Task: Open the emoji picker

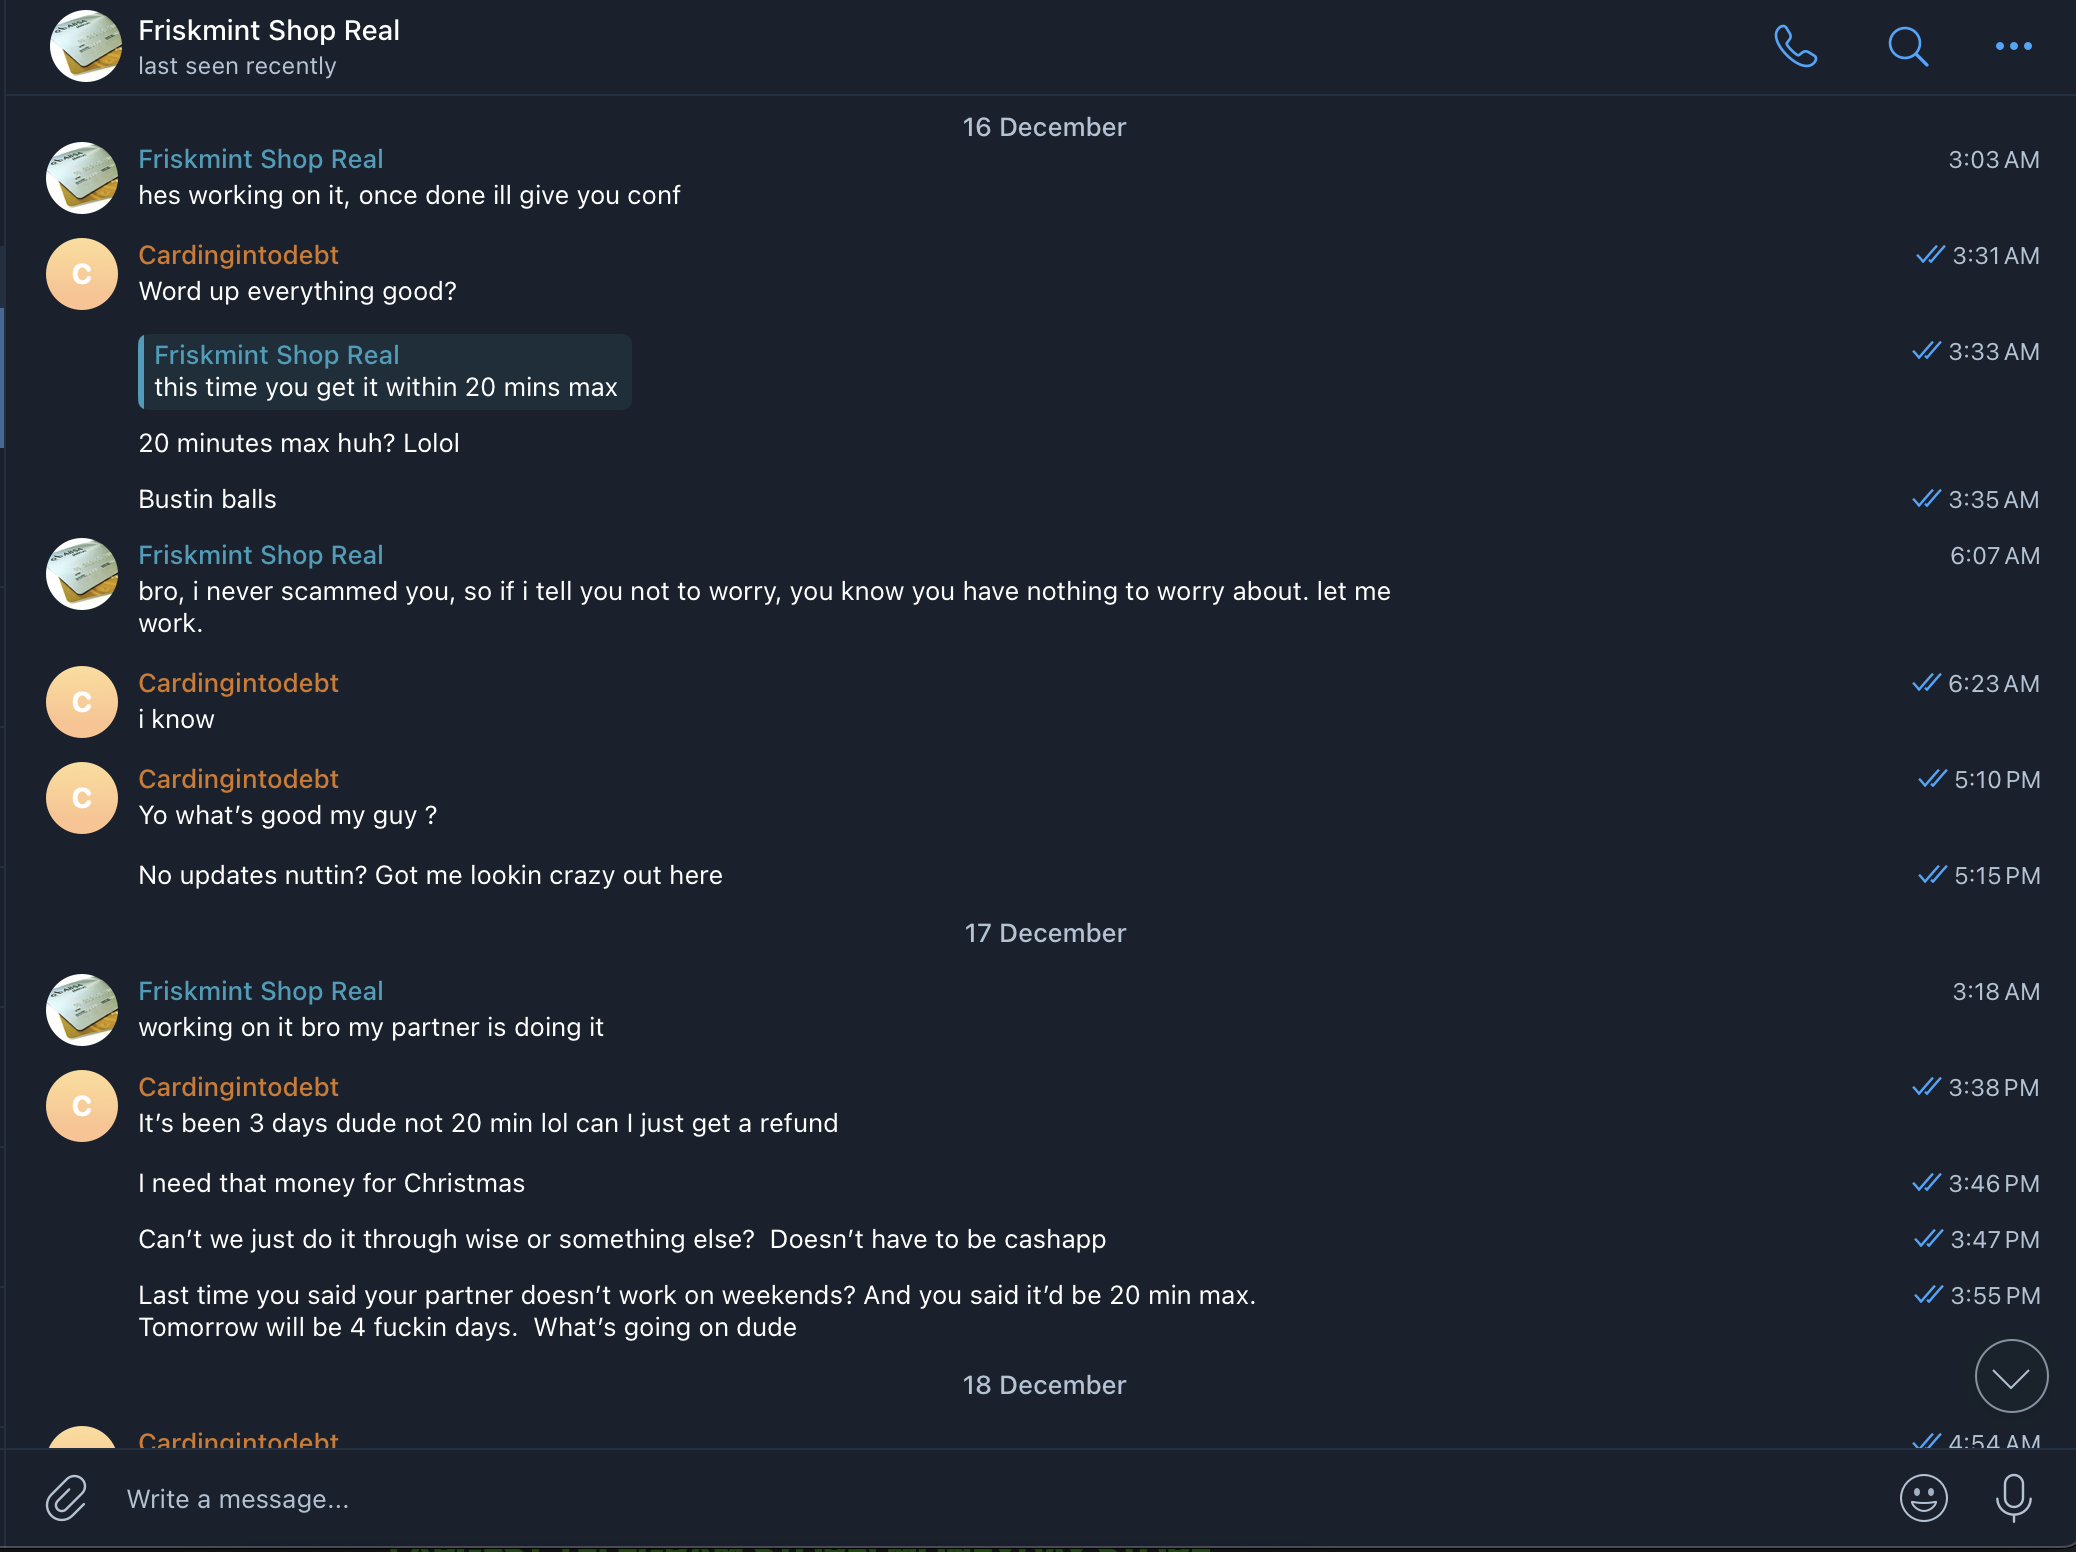Action: (1923, 1498)
